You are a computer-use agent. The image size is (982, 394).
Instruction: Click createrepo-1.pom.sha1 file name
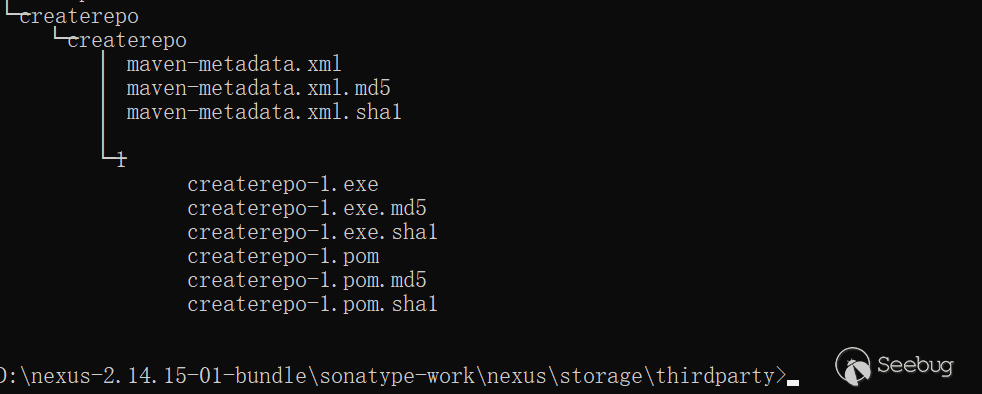tap(312, 304)
